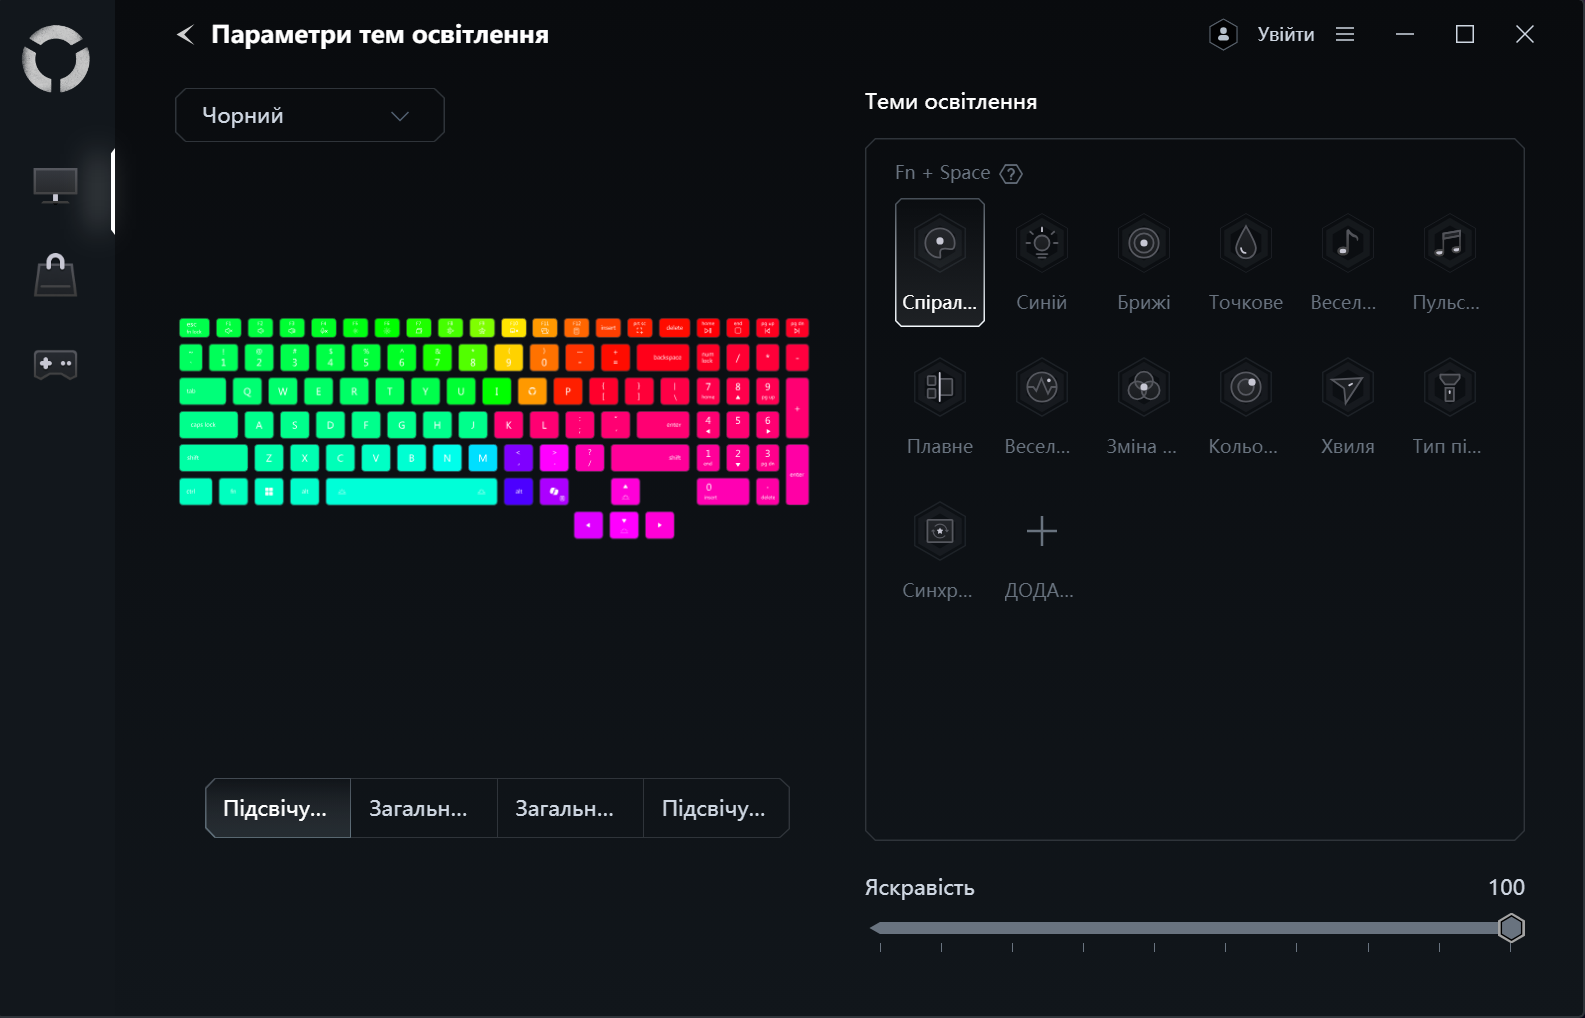Click the Яскравість brightness slider handle
The image size is (1585, 1018).
[1511, 928]
